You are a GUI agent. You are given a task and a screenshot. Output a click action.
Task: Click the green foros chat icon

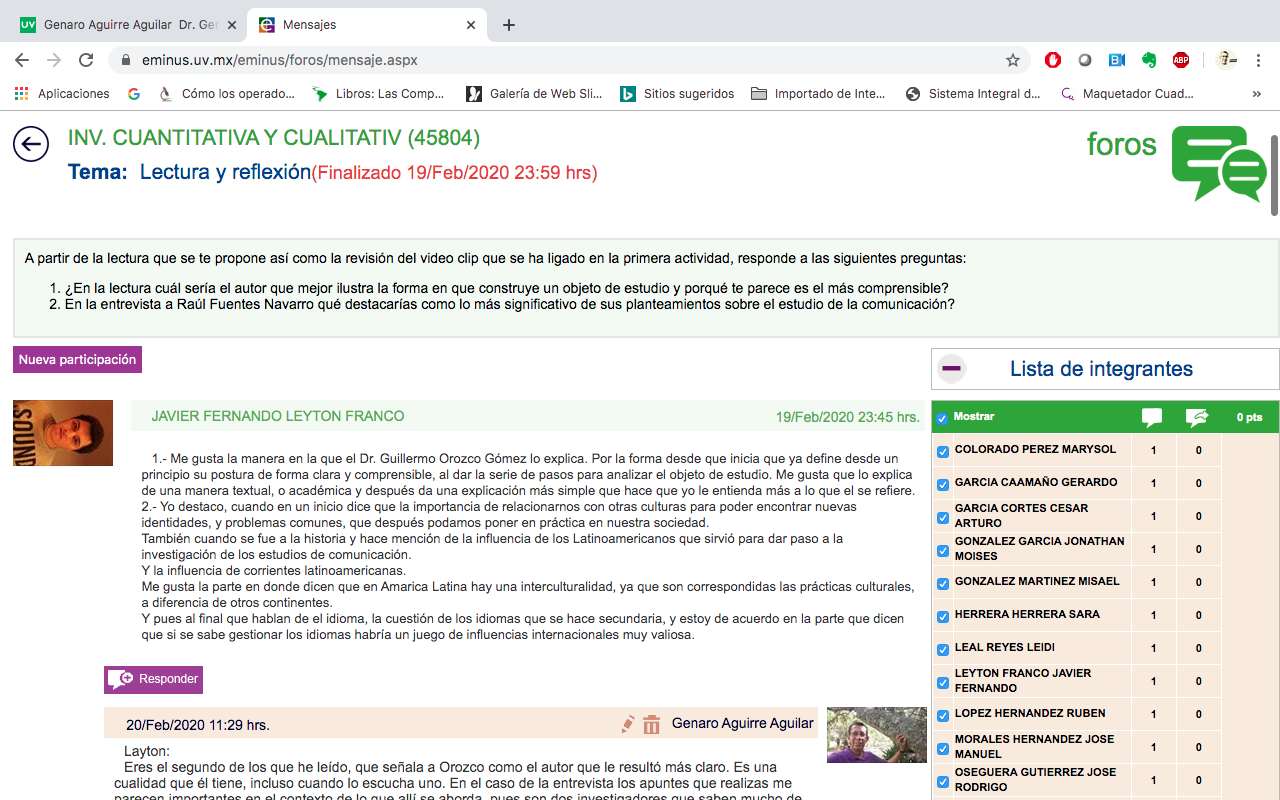pos(1218,163)
